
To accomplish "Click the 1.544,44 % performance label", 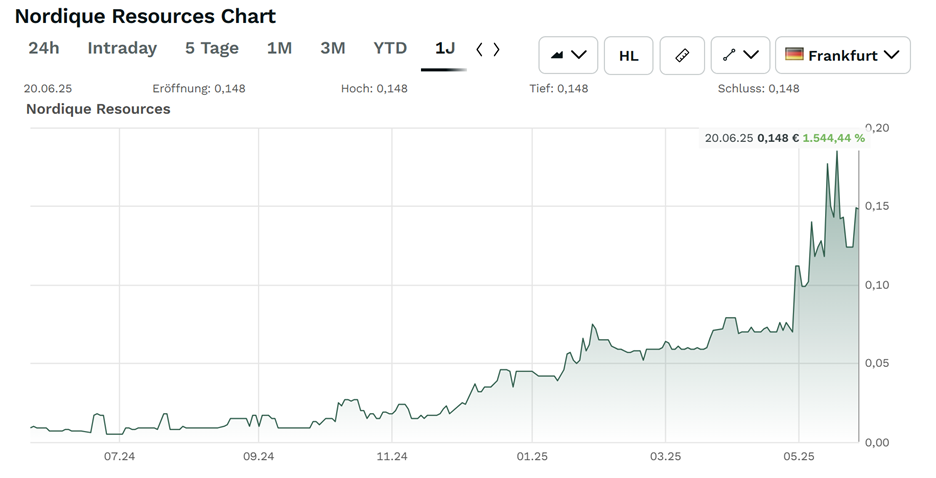I will tap(833, 138).
